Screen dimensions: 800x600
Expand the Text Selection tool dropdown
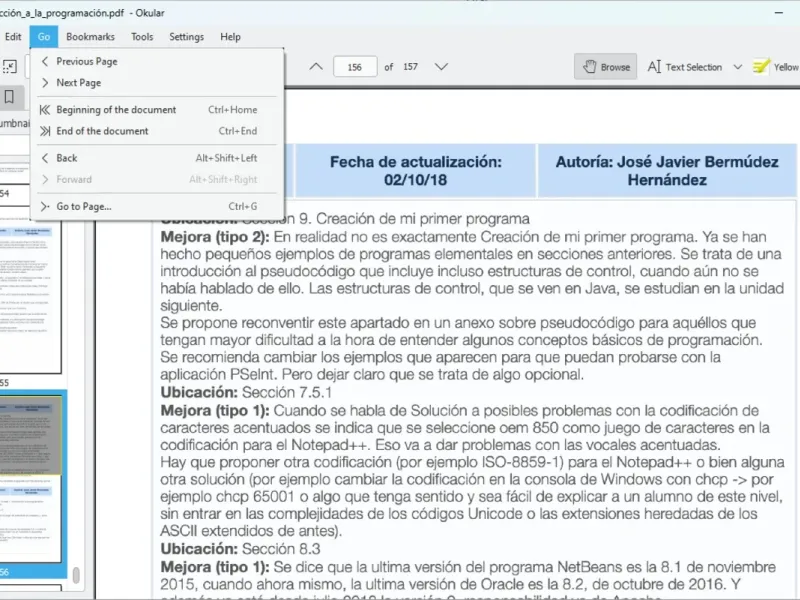pos(737,67)
